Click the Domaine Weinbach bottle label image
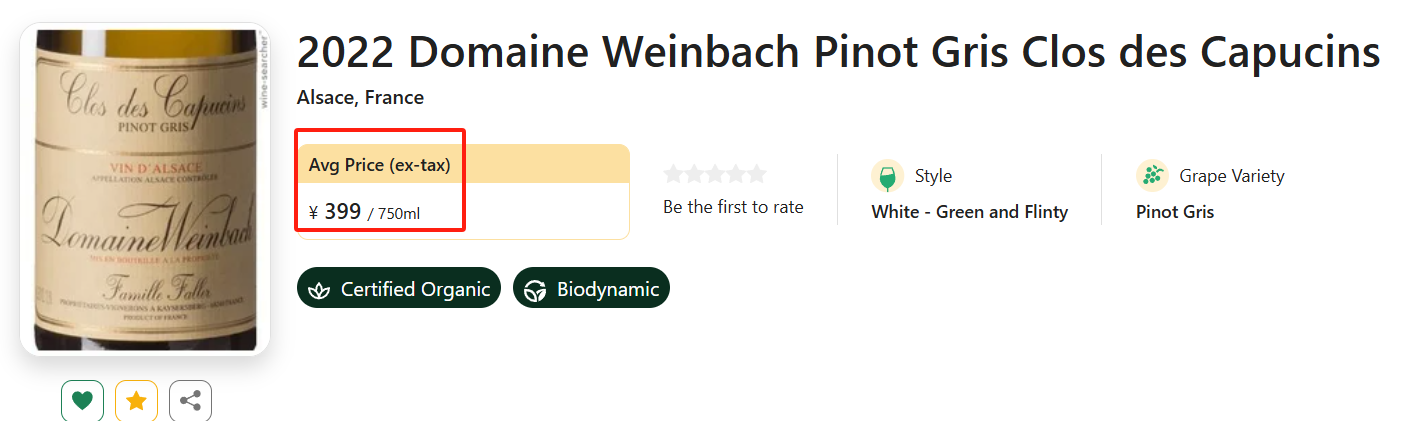1425x421 pixels. 145,190
